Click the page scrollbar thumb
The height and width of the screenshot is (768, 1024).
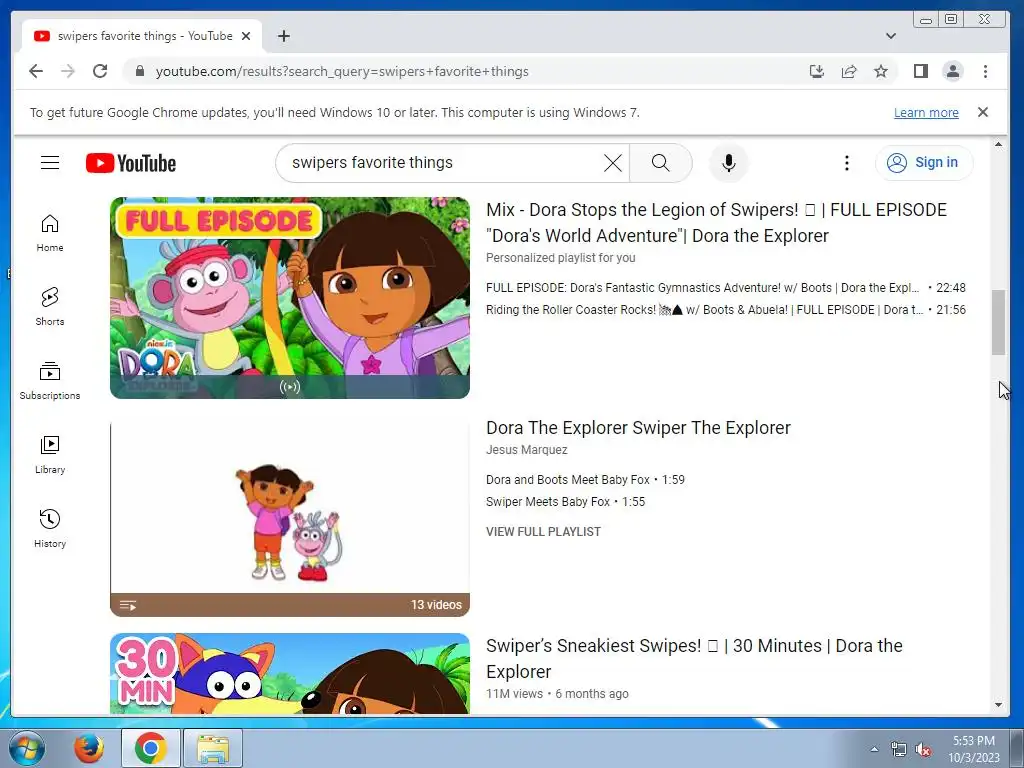[x=998, y=323]
